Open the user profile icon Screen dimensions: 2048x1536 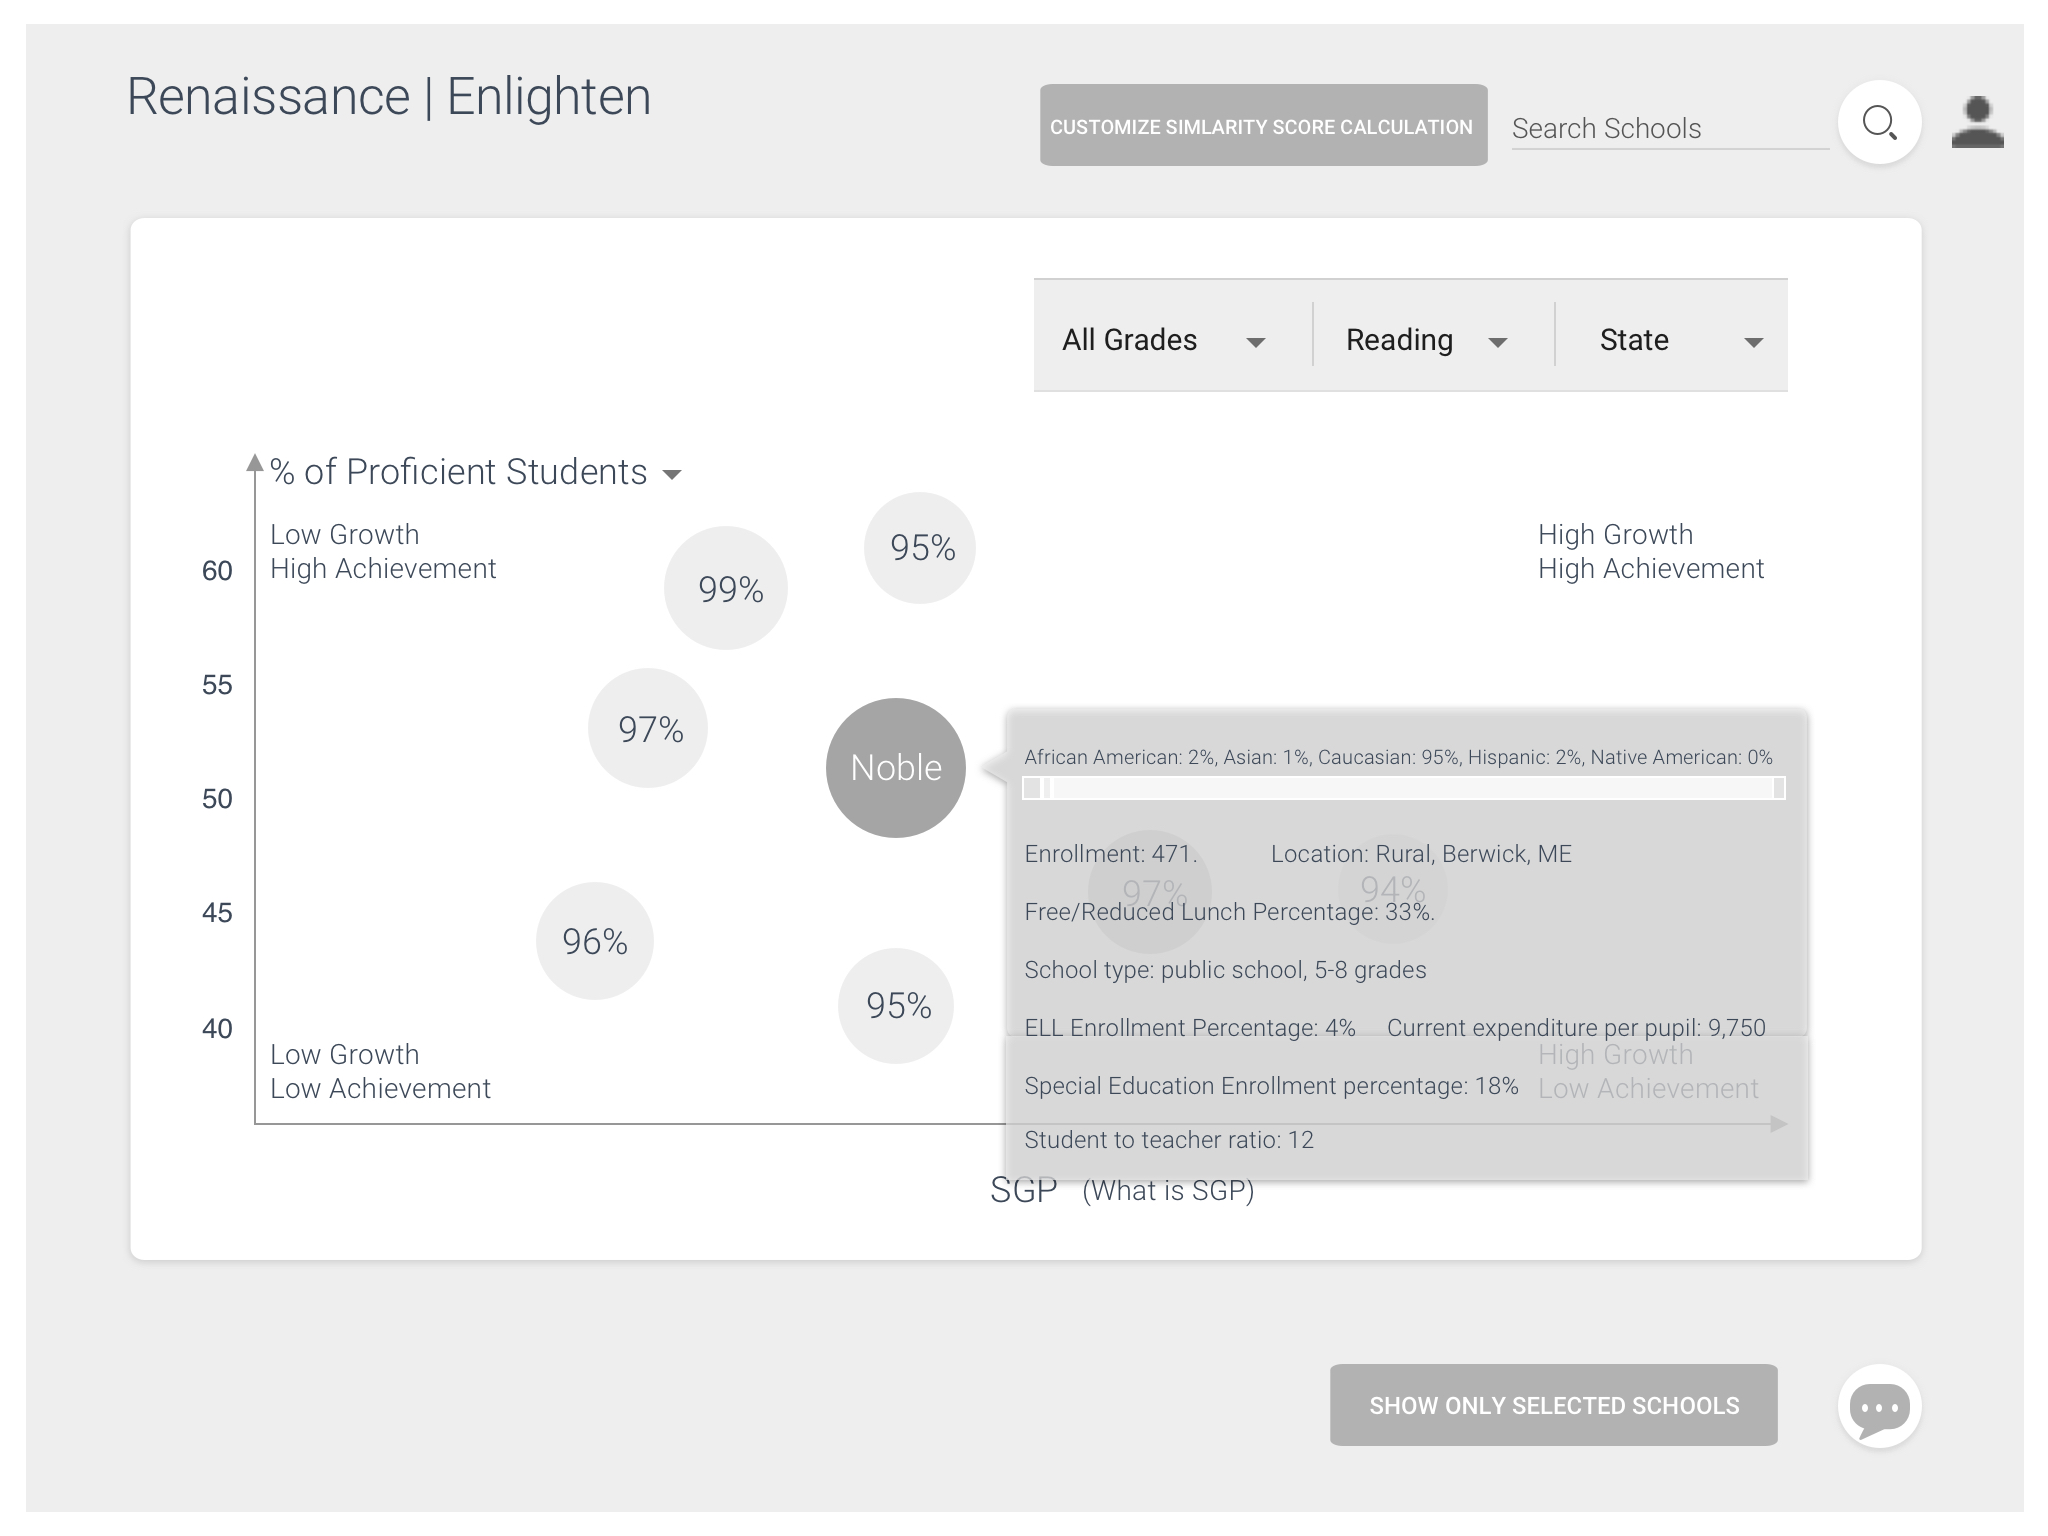click(1977, 122)
